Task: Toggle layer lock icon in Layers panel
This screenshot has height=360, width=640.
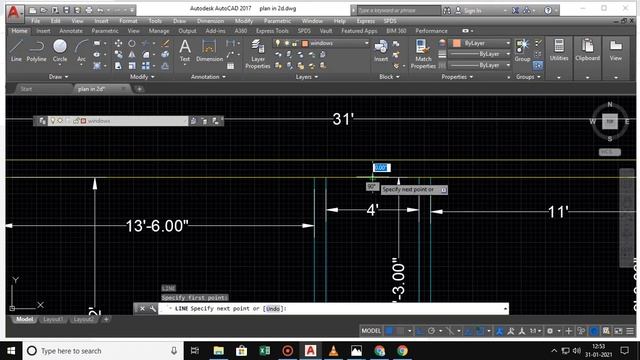Action: (295, 43)
